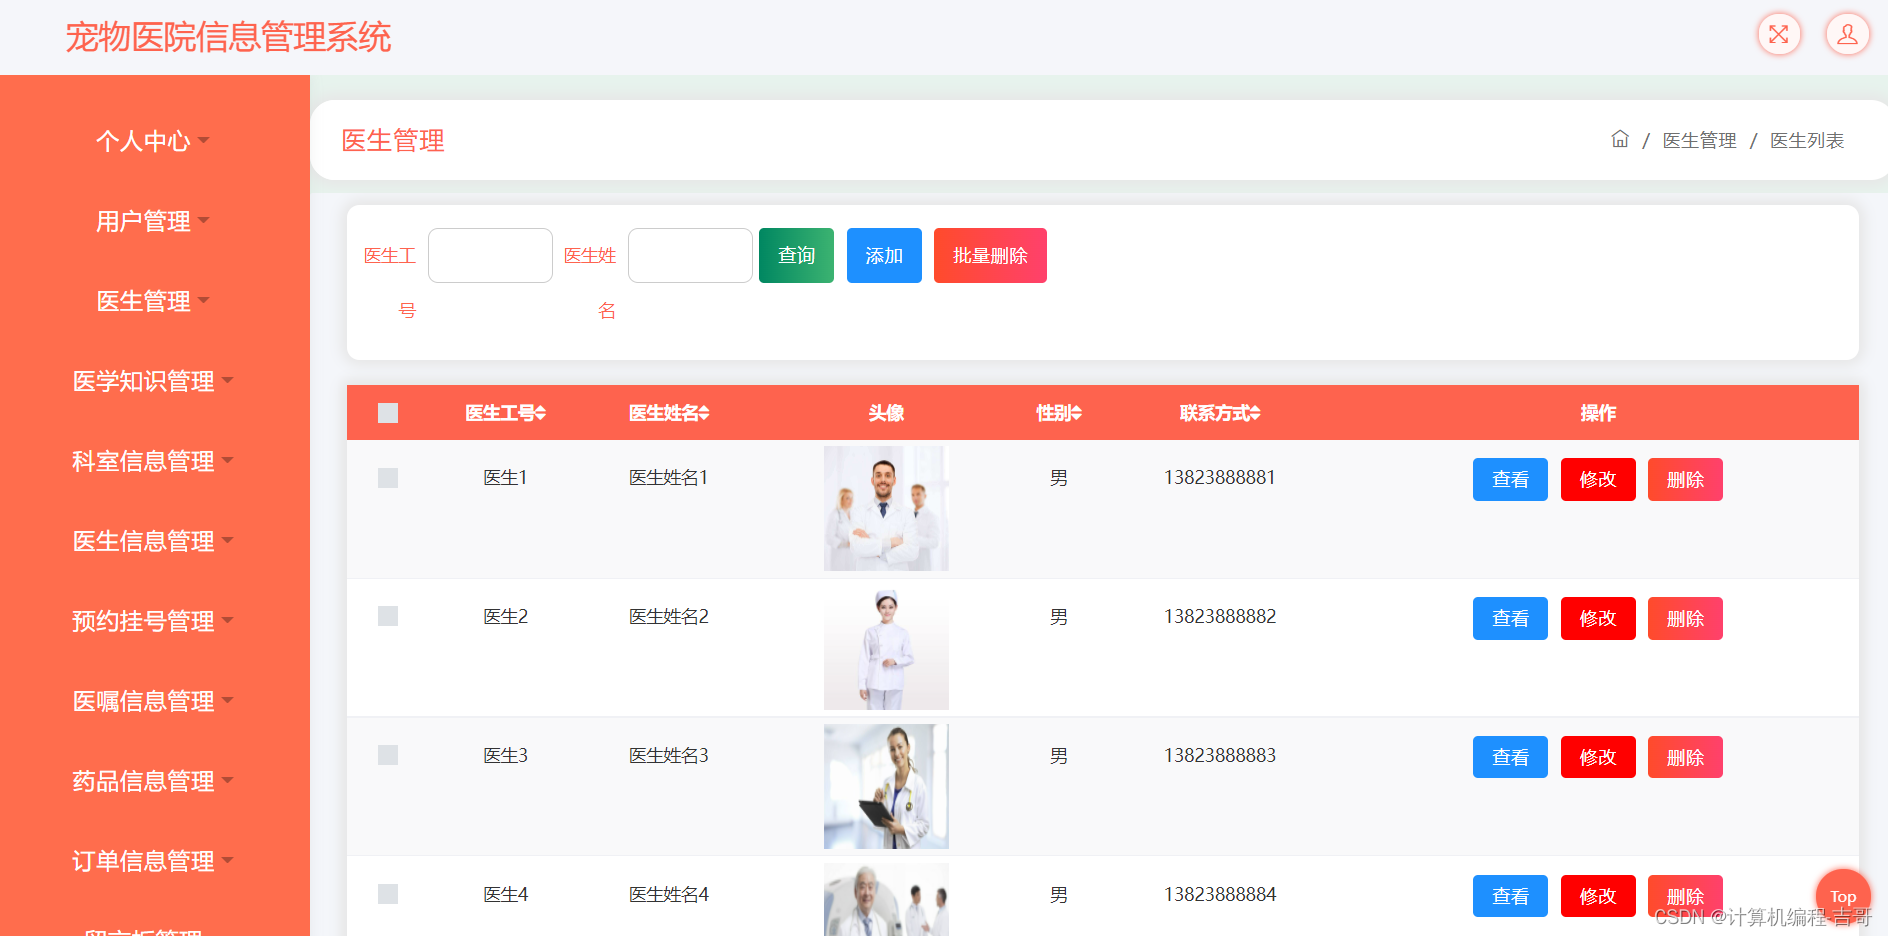Expand the 医生信息管理 sidebar menu
Viewport: 1888px width, 936px height.
click(x=153, y=541)
